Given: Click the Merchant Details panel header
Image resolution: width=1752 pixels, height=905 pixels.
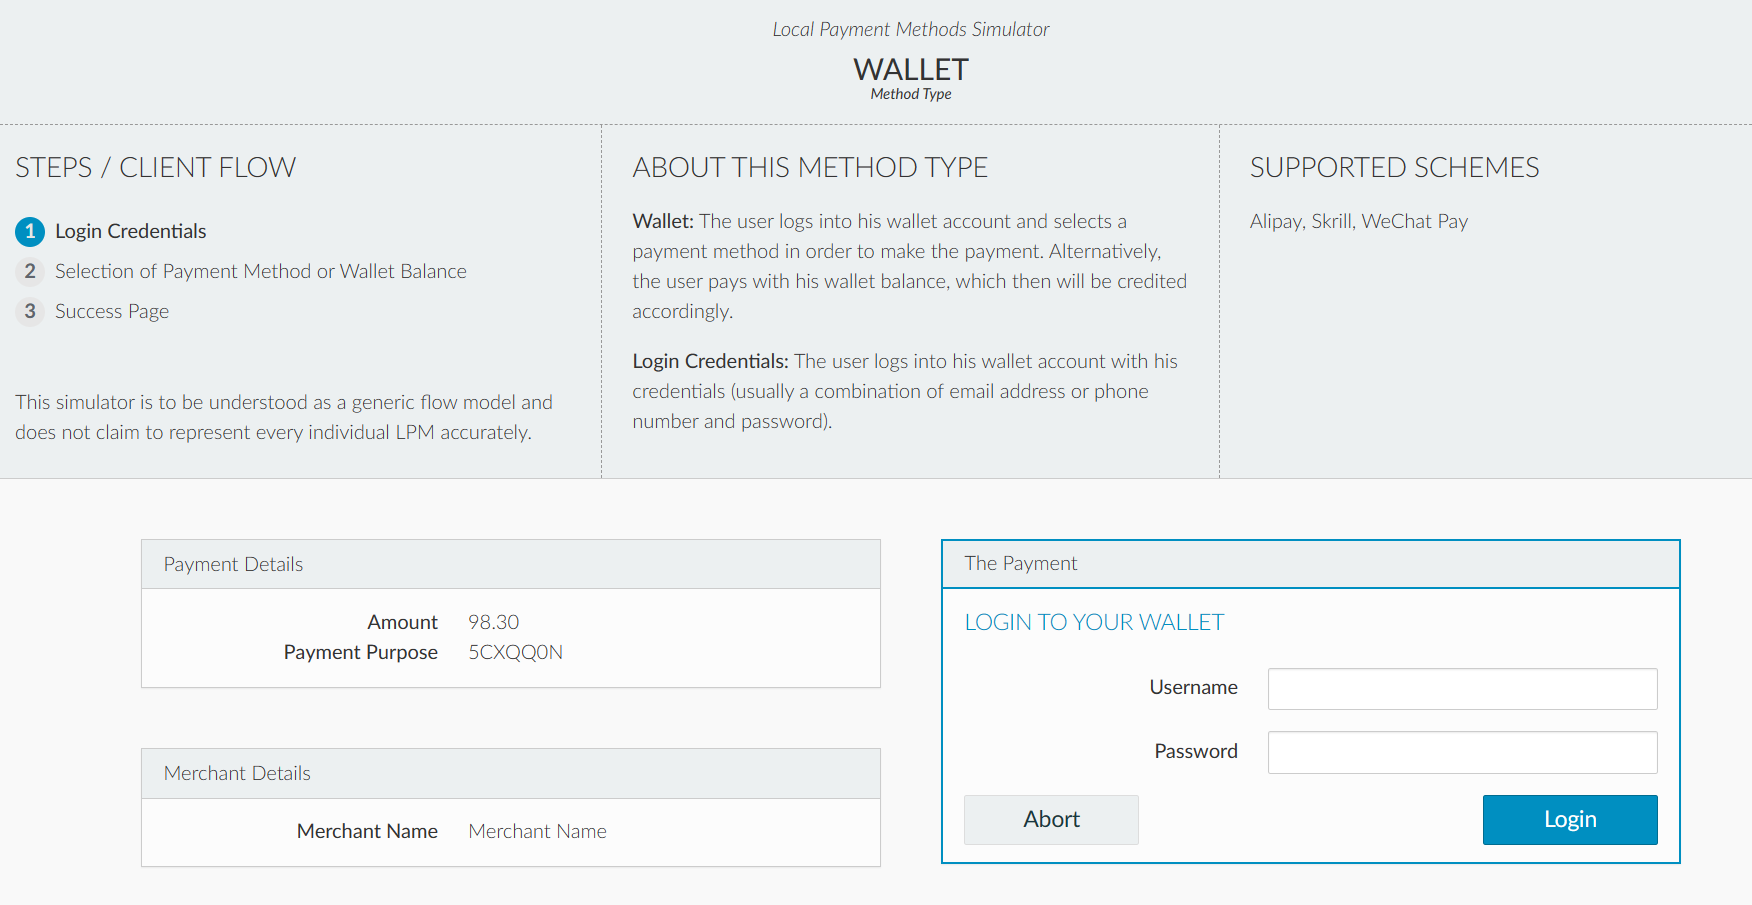Looking at the screenshot, I should [237, 773].
